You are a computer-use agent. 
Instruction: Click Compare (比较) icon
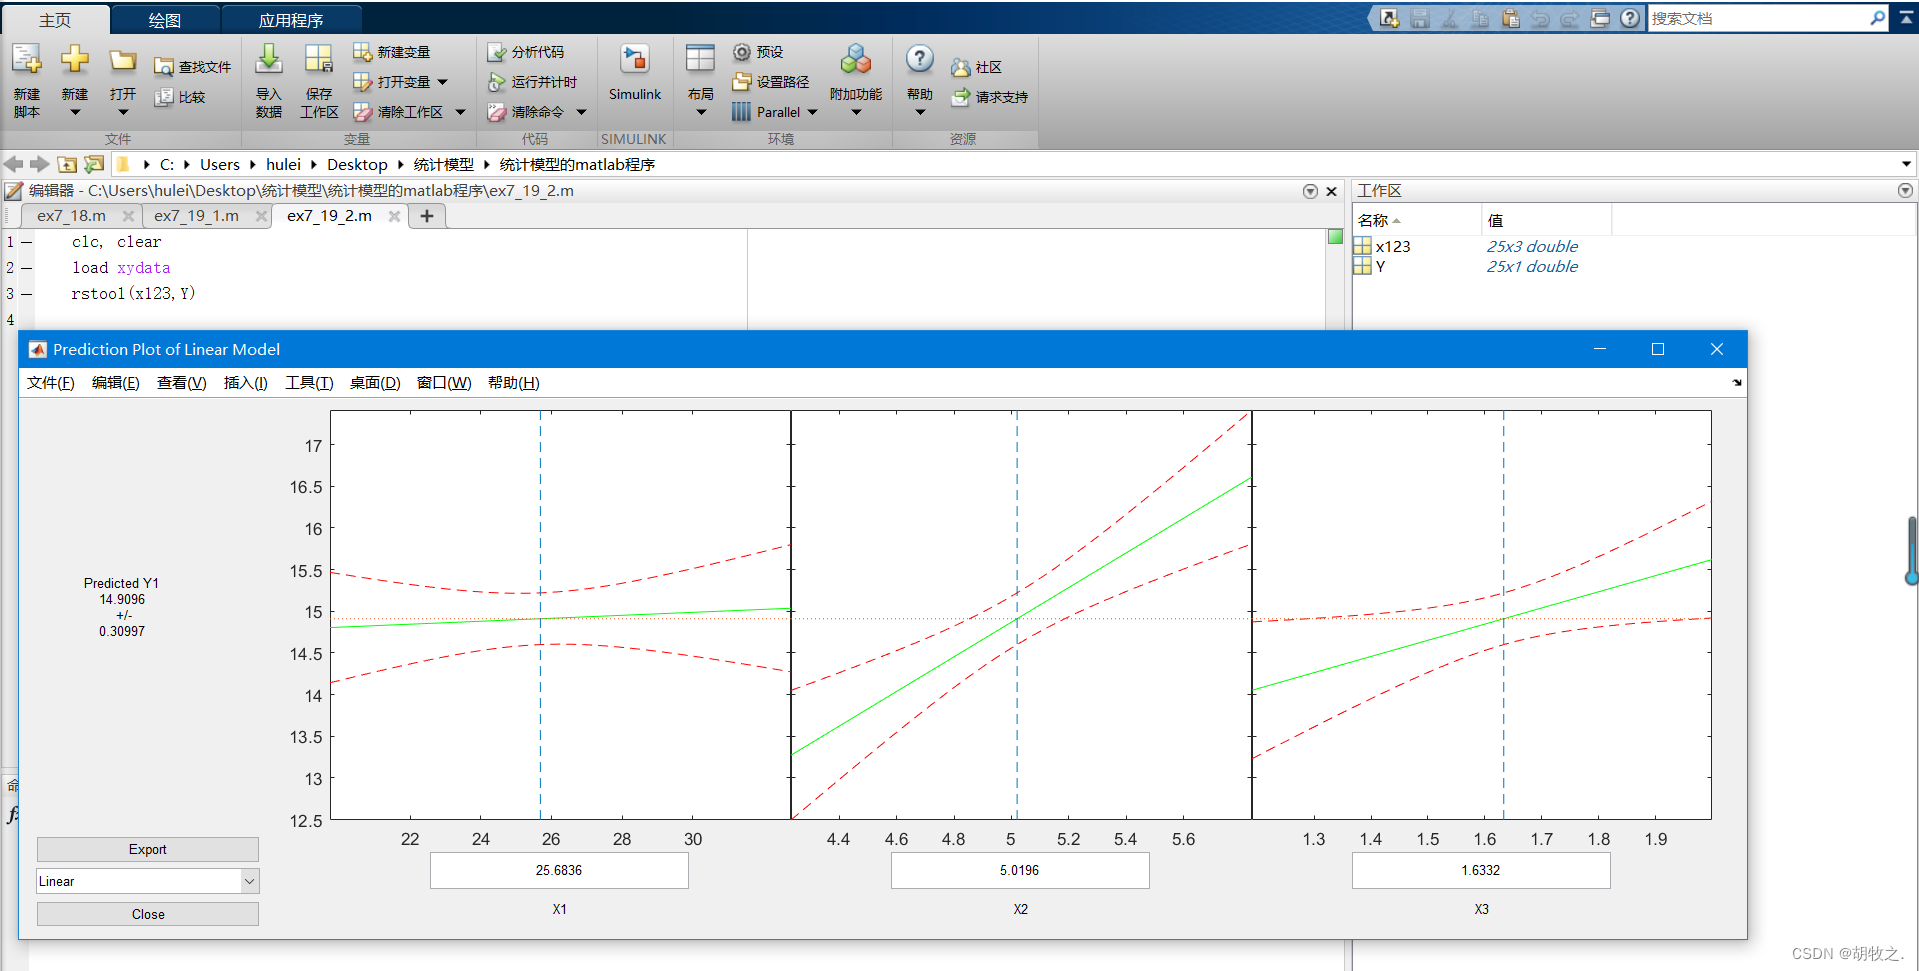[164, 97]
